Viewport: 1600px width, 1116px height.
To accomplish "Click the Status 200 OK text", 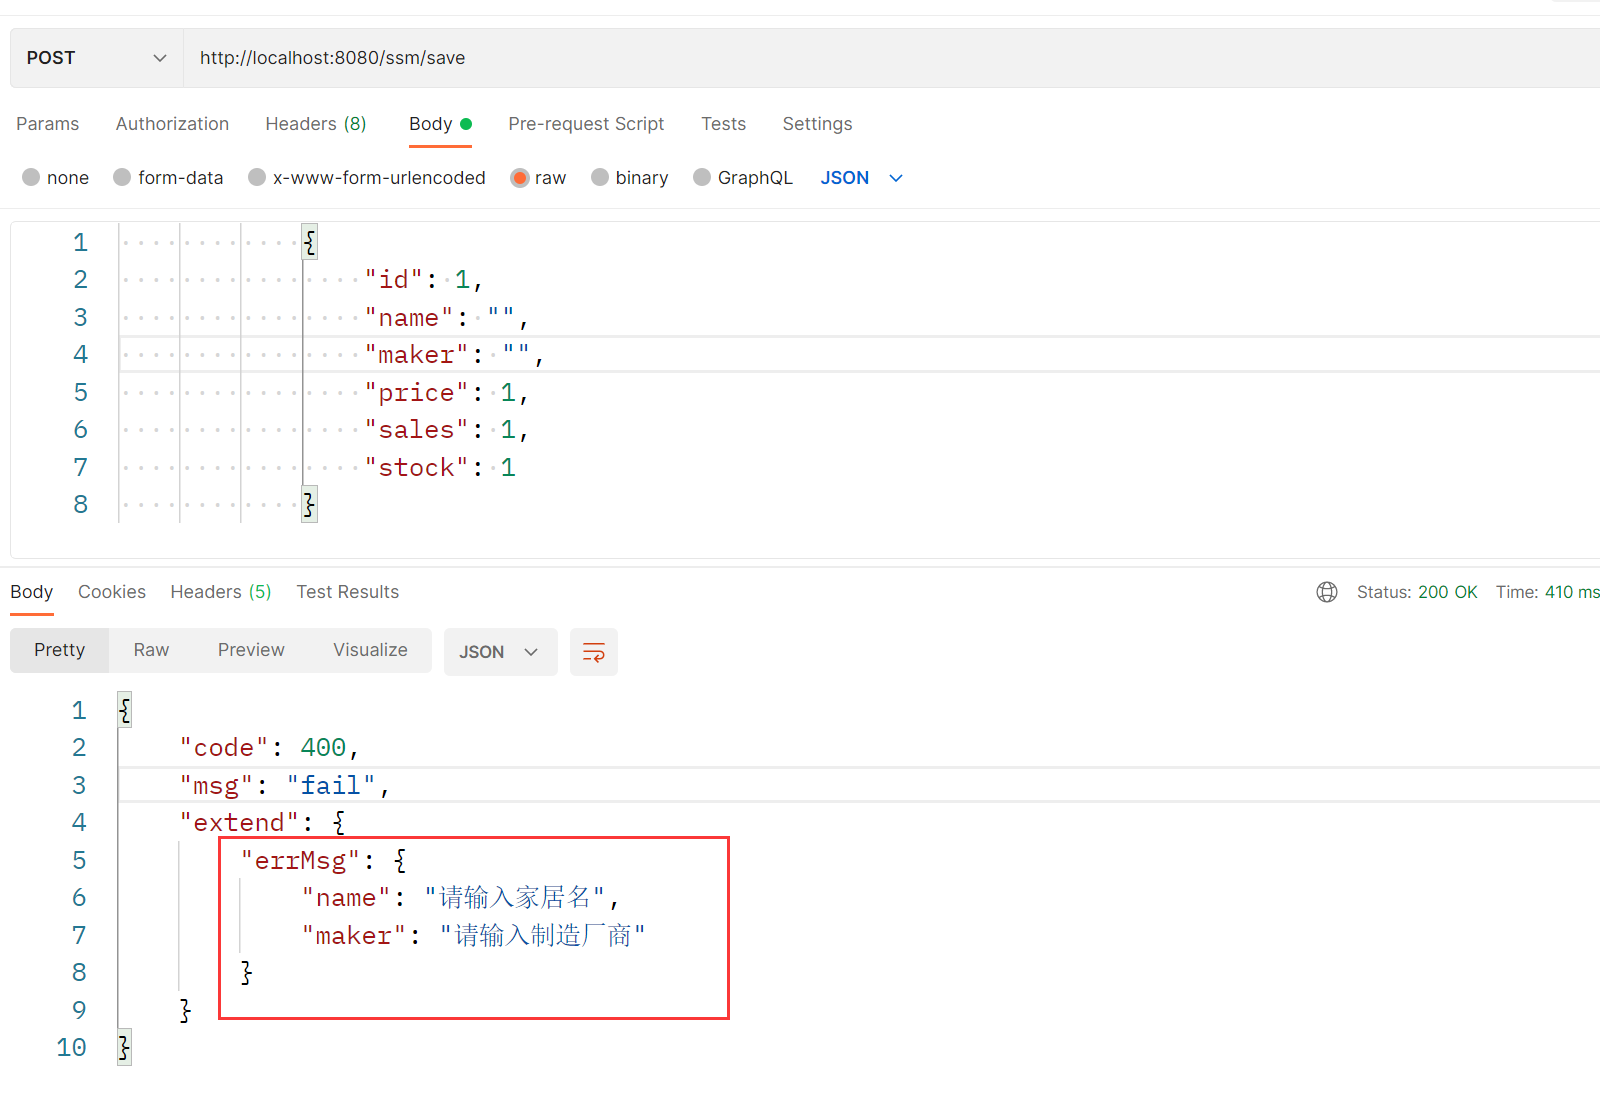I will (x=1417, y=592).
